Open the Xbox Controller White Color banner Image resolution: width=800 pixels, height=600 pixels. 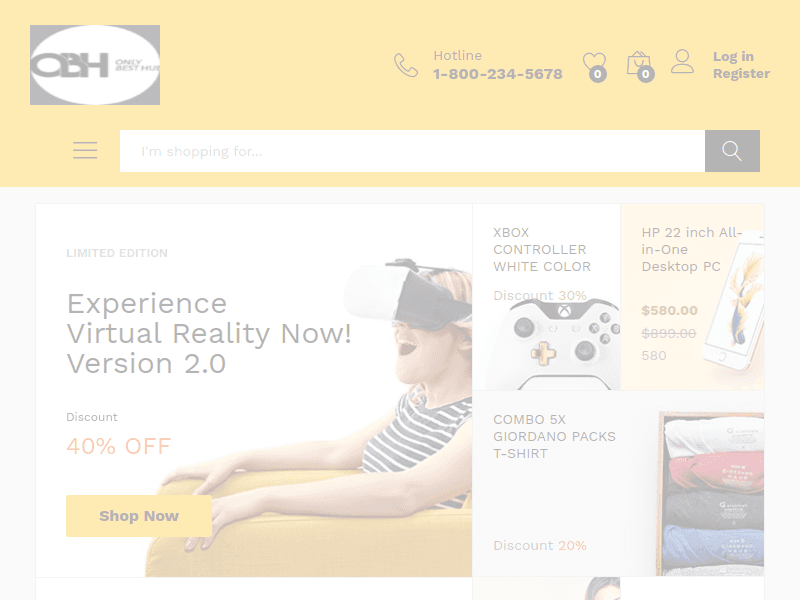546,297
